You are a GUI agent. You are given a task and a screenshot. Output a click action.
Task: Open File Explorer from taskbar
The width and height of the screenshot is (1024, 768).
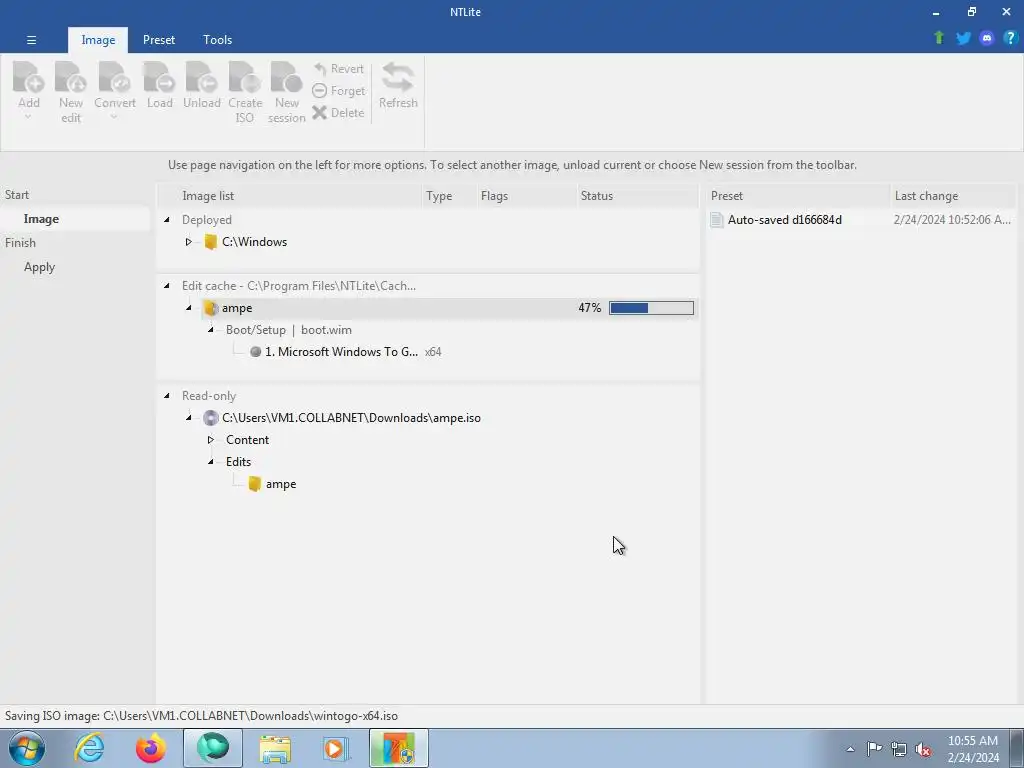point(275,748)
